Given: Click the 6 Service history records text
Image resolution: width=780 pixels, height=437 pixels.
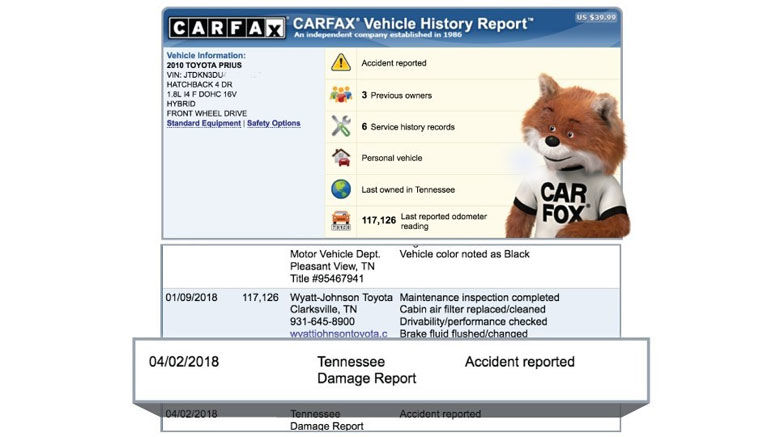Looking at the screenshot, I should point(407,127).
